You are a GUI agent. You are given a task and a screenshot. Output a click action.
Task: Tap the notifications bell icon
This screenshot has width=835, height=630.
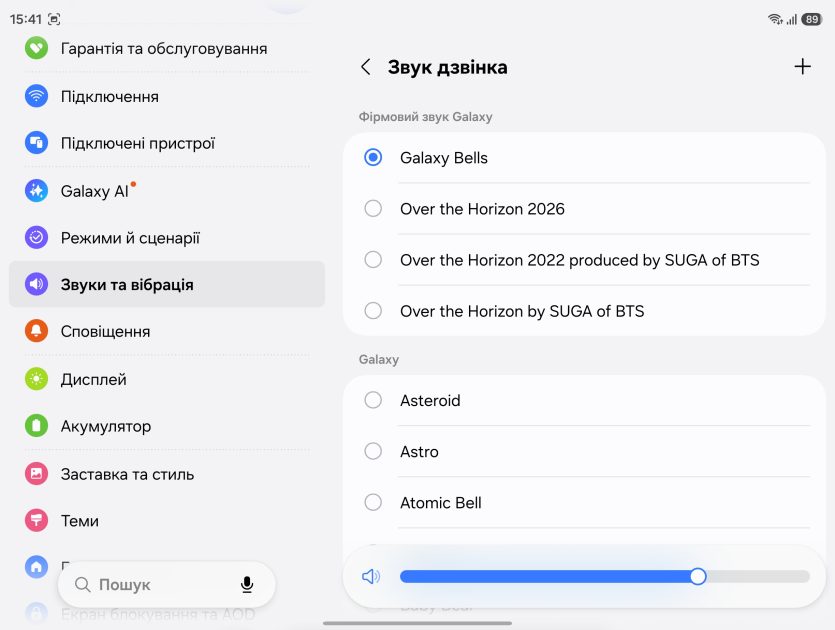[36, 331]
